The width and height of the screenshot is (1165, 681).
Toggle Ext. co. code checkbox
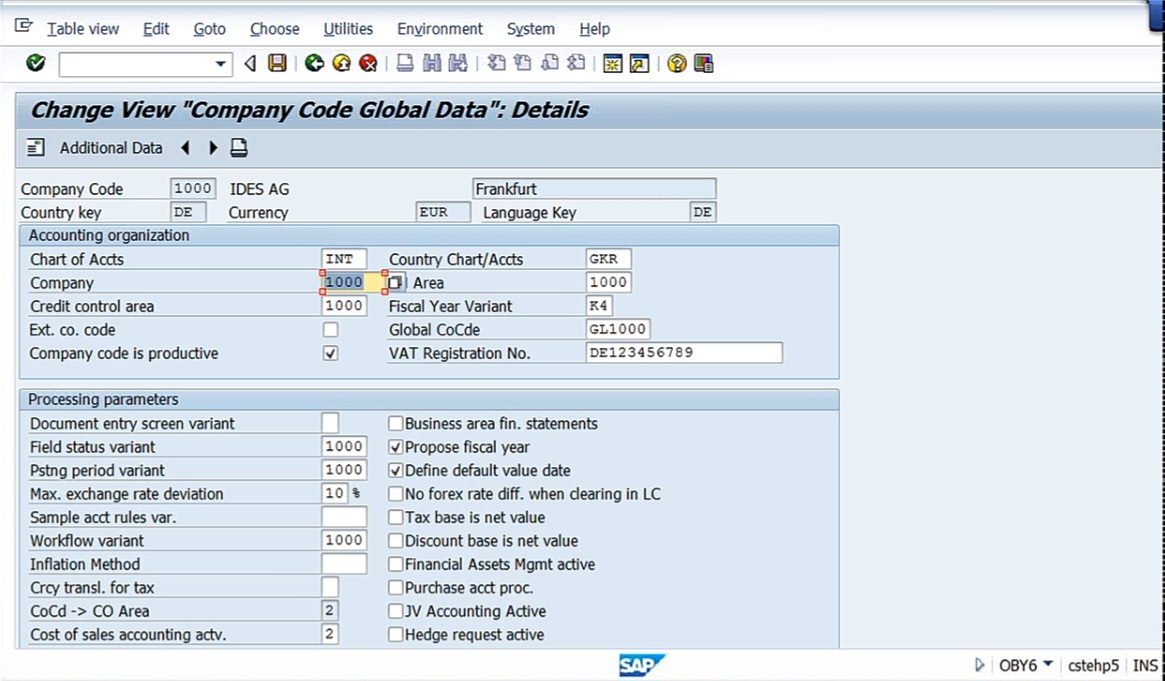point(331,329)
